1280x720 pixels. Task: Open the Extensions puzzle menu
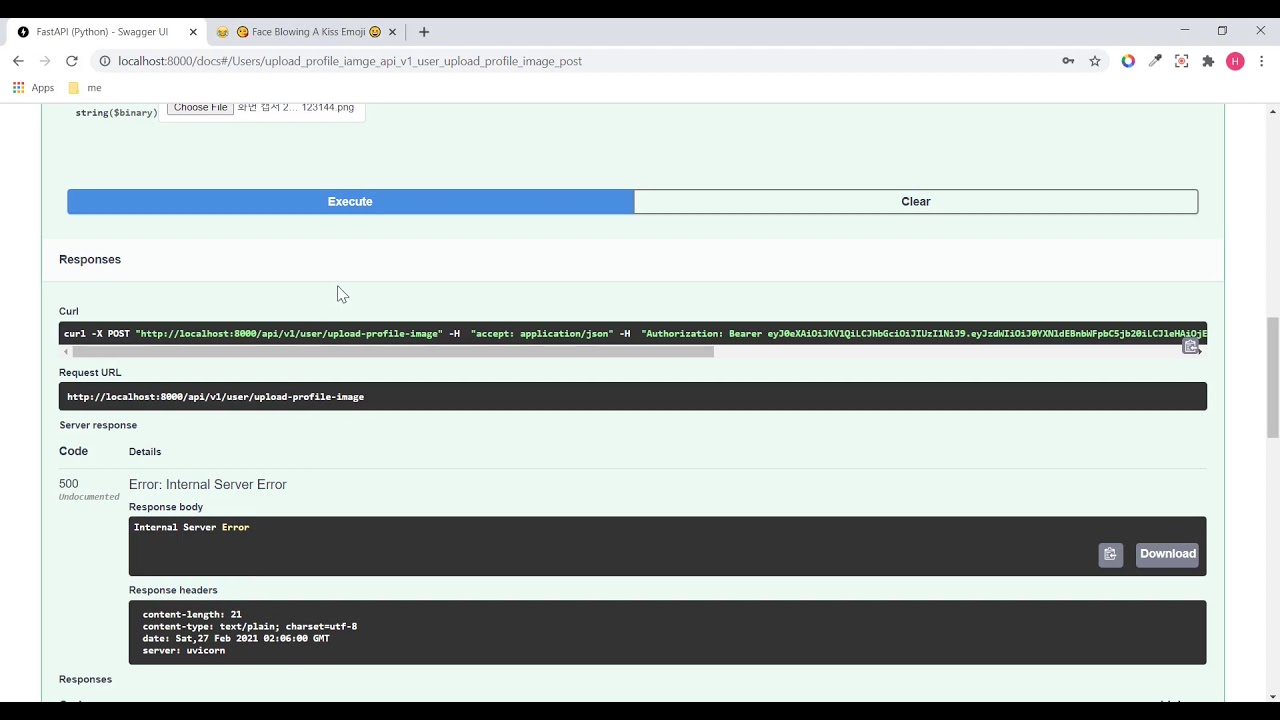1208,61
